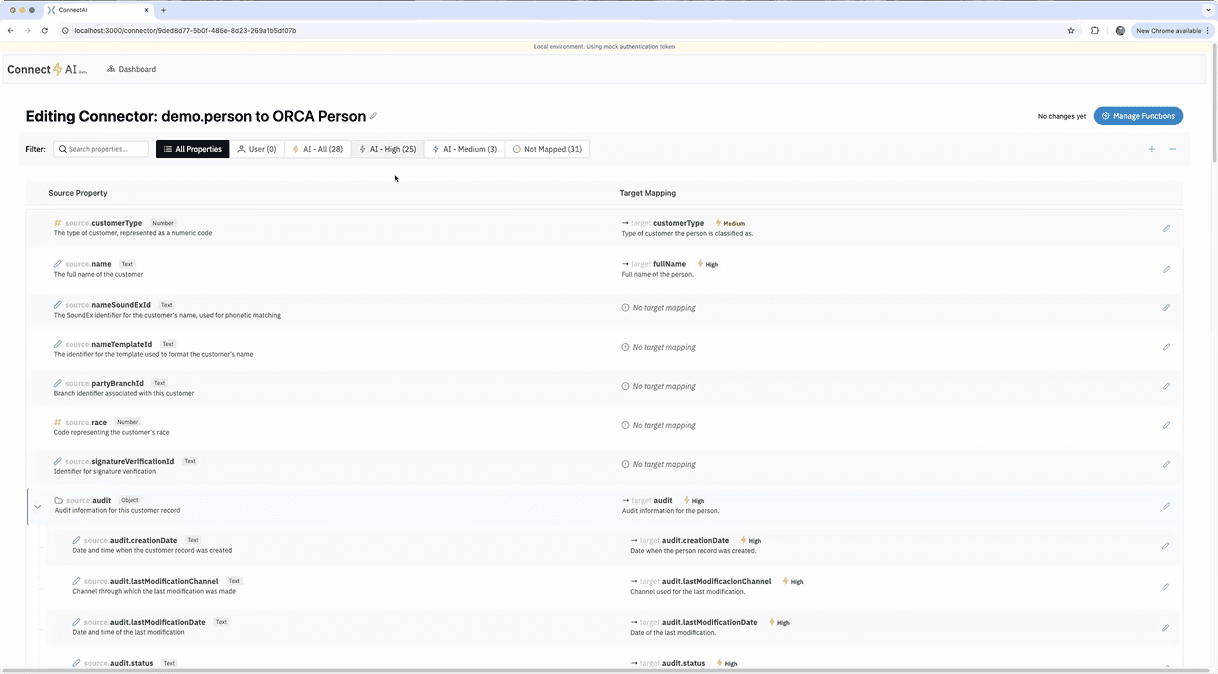Click the ConnectAI logo
1218x674 pixels.
tap(48, 69)
